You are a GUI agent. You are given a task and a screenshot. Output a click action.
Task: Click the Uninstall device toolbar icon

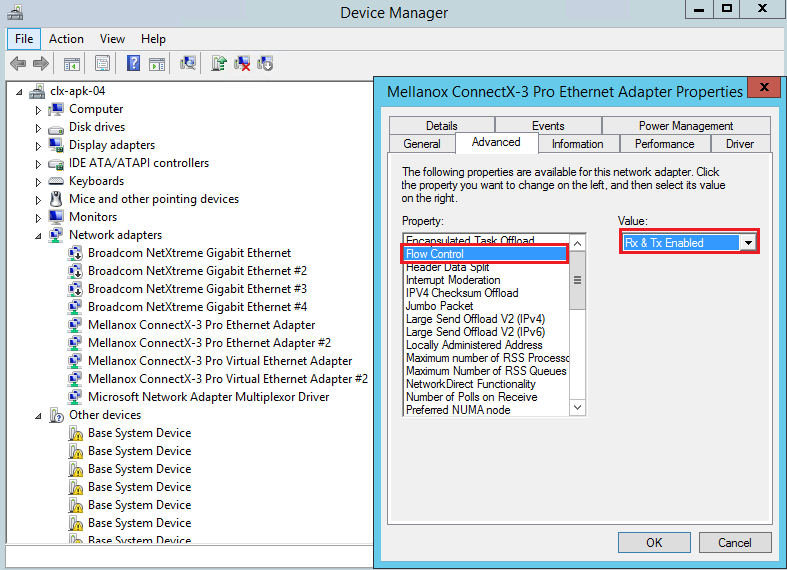[x=242, y=64]
